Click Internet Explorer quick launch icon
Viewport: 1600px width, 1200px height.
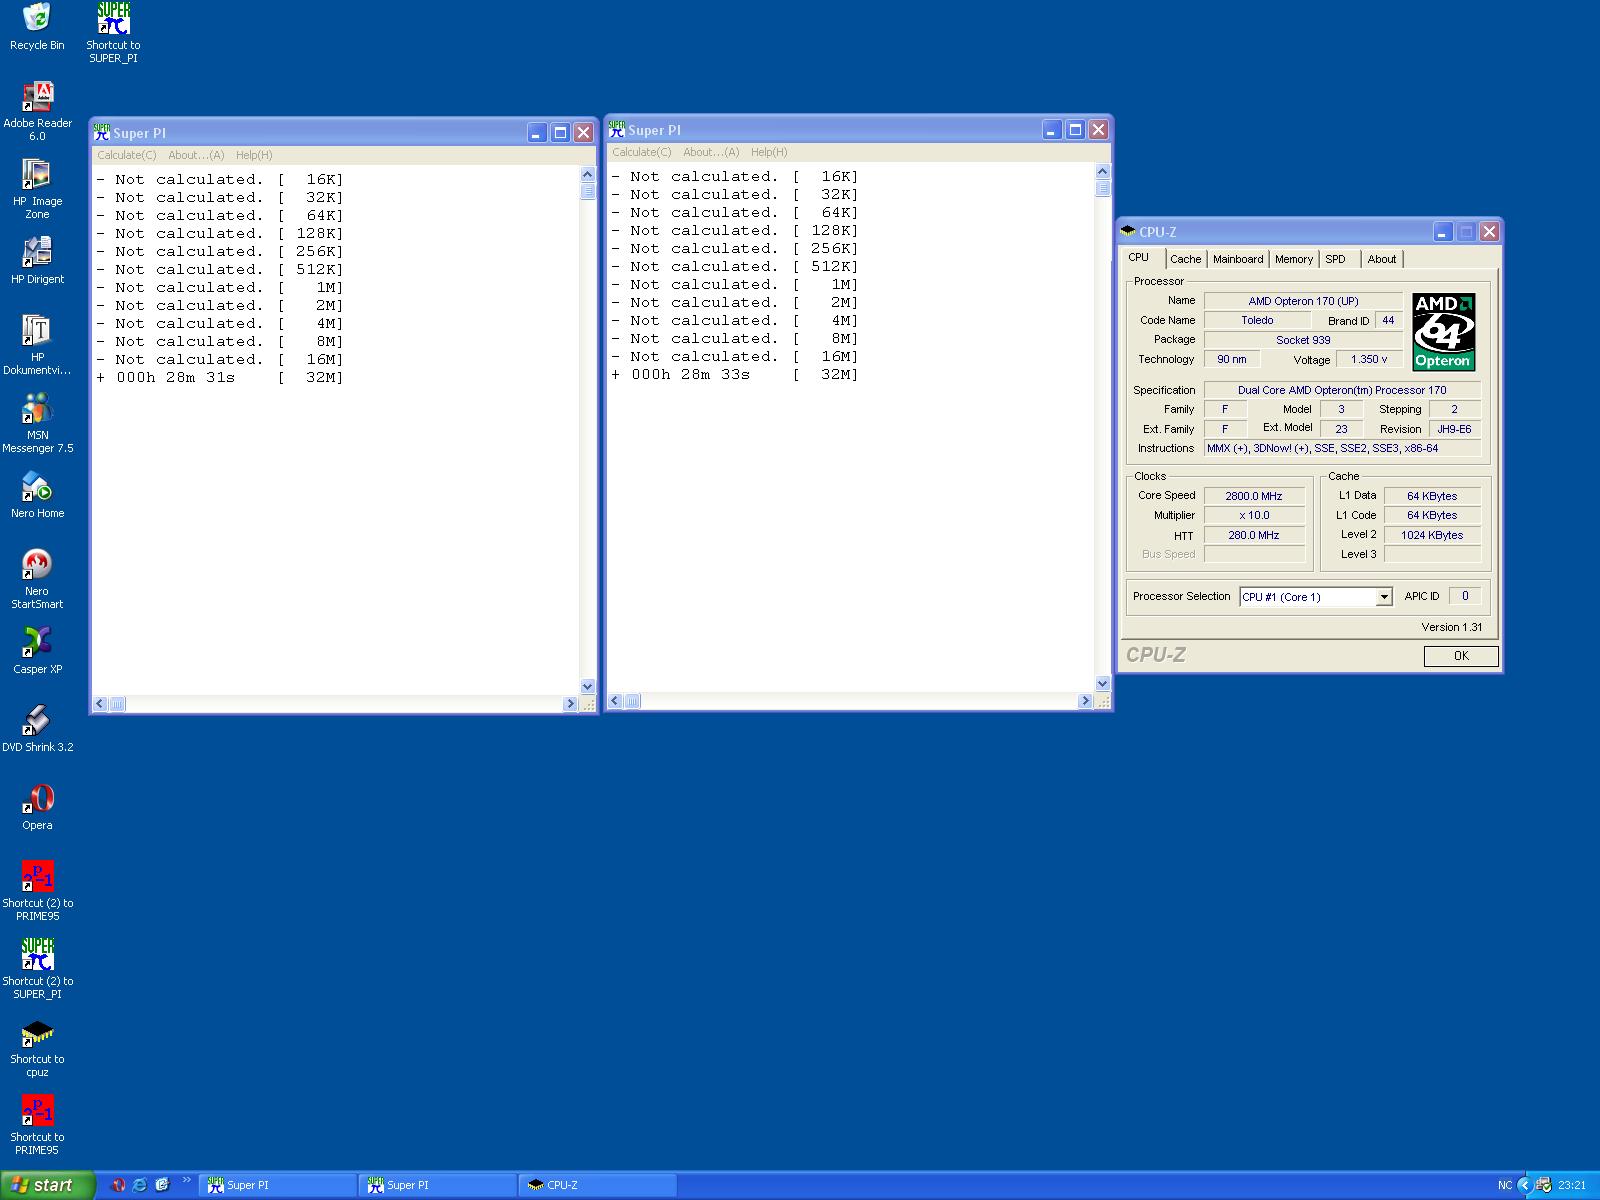(x=140, y=1185)
